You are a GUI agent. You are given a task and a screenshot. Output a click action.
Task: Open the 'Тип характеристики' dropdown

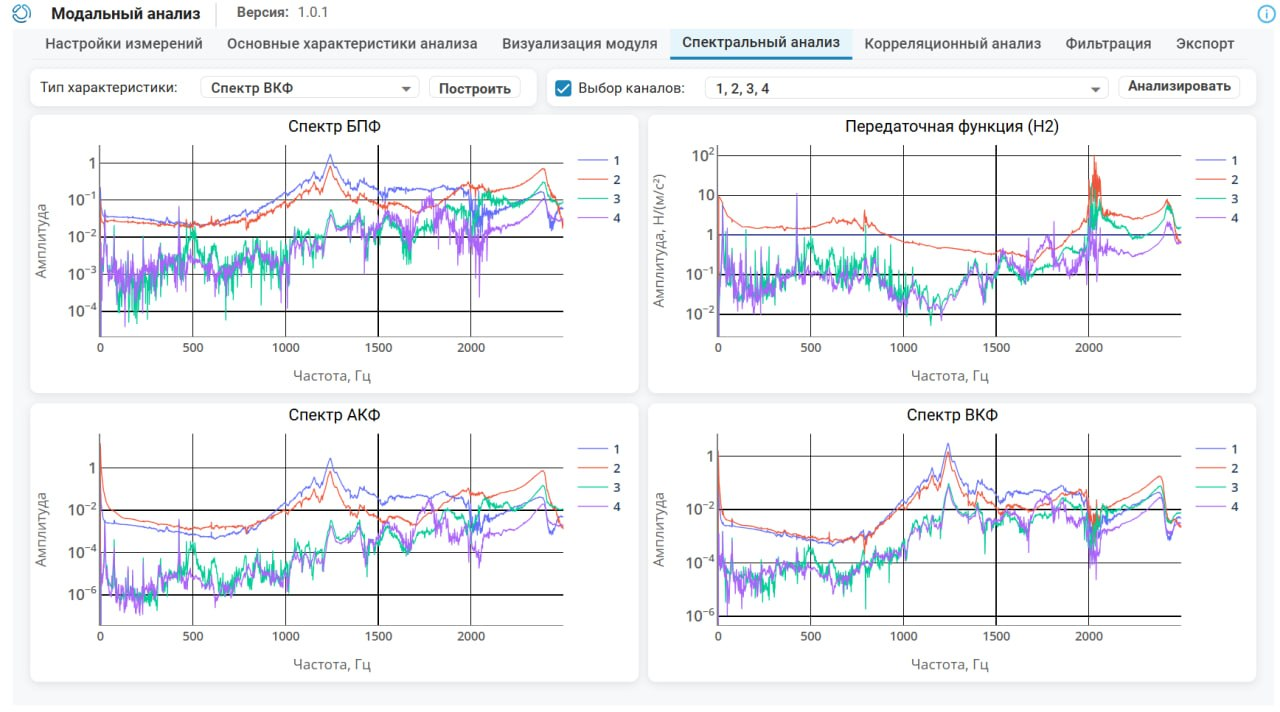point(309,88)
